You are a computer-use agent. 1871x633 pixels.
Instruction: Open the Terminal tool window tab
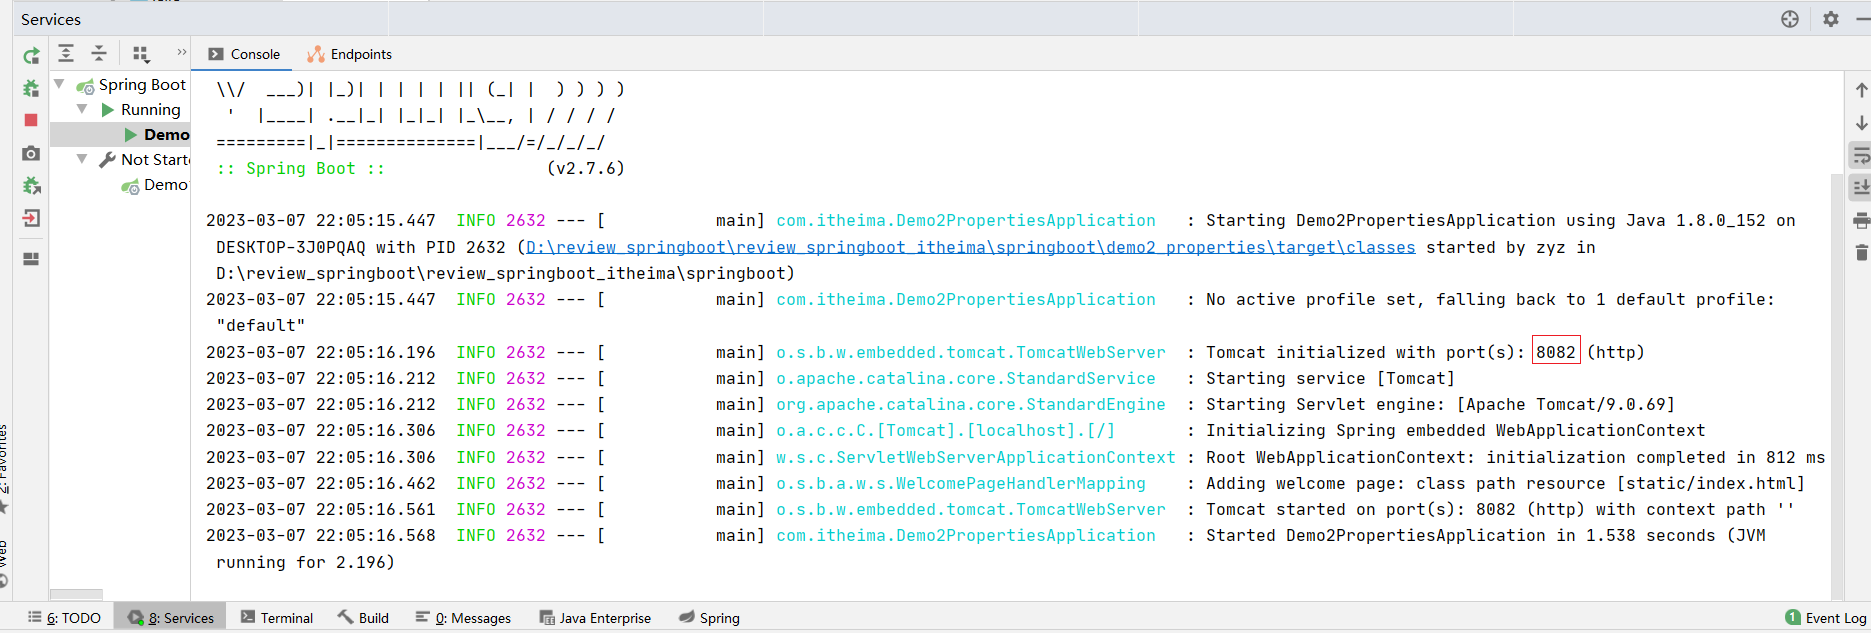277,618
